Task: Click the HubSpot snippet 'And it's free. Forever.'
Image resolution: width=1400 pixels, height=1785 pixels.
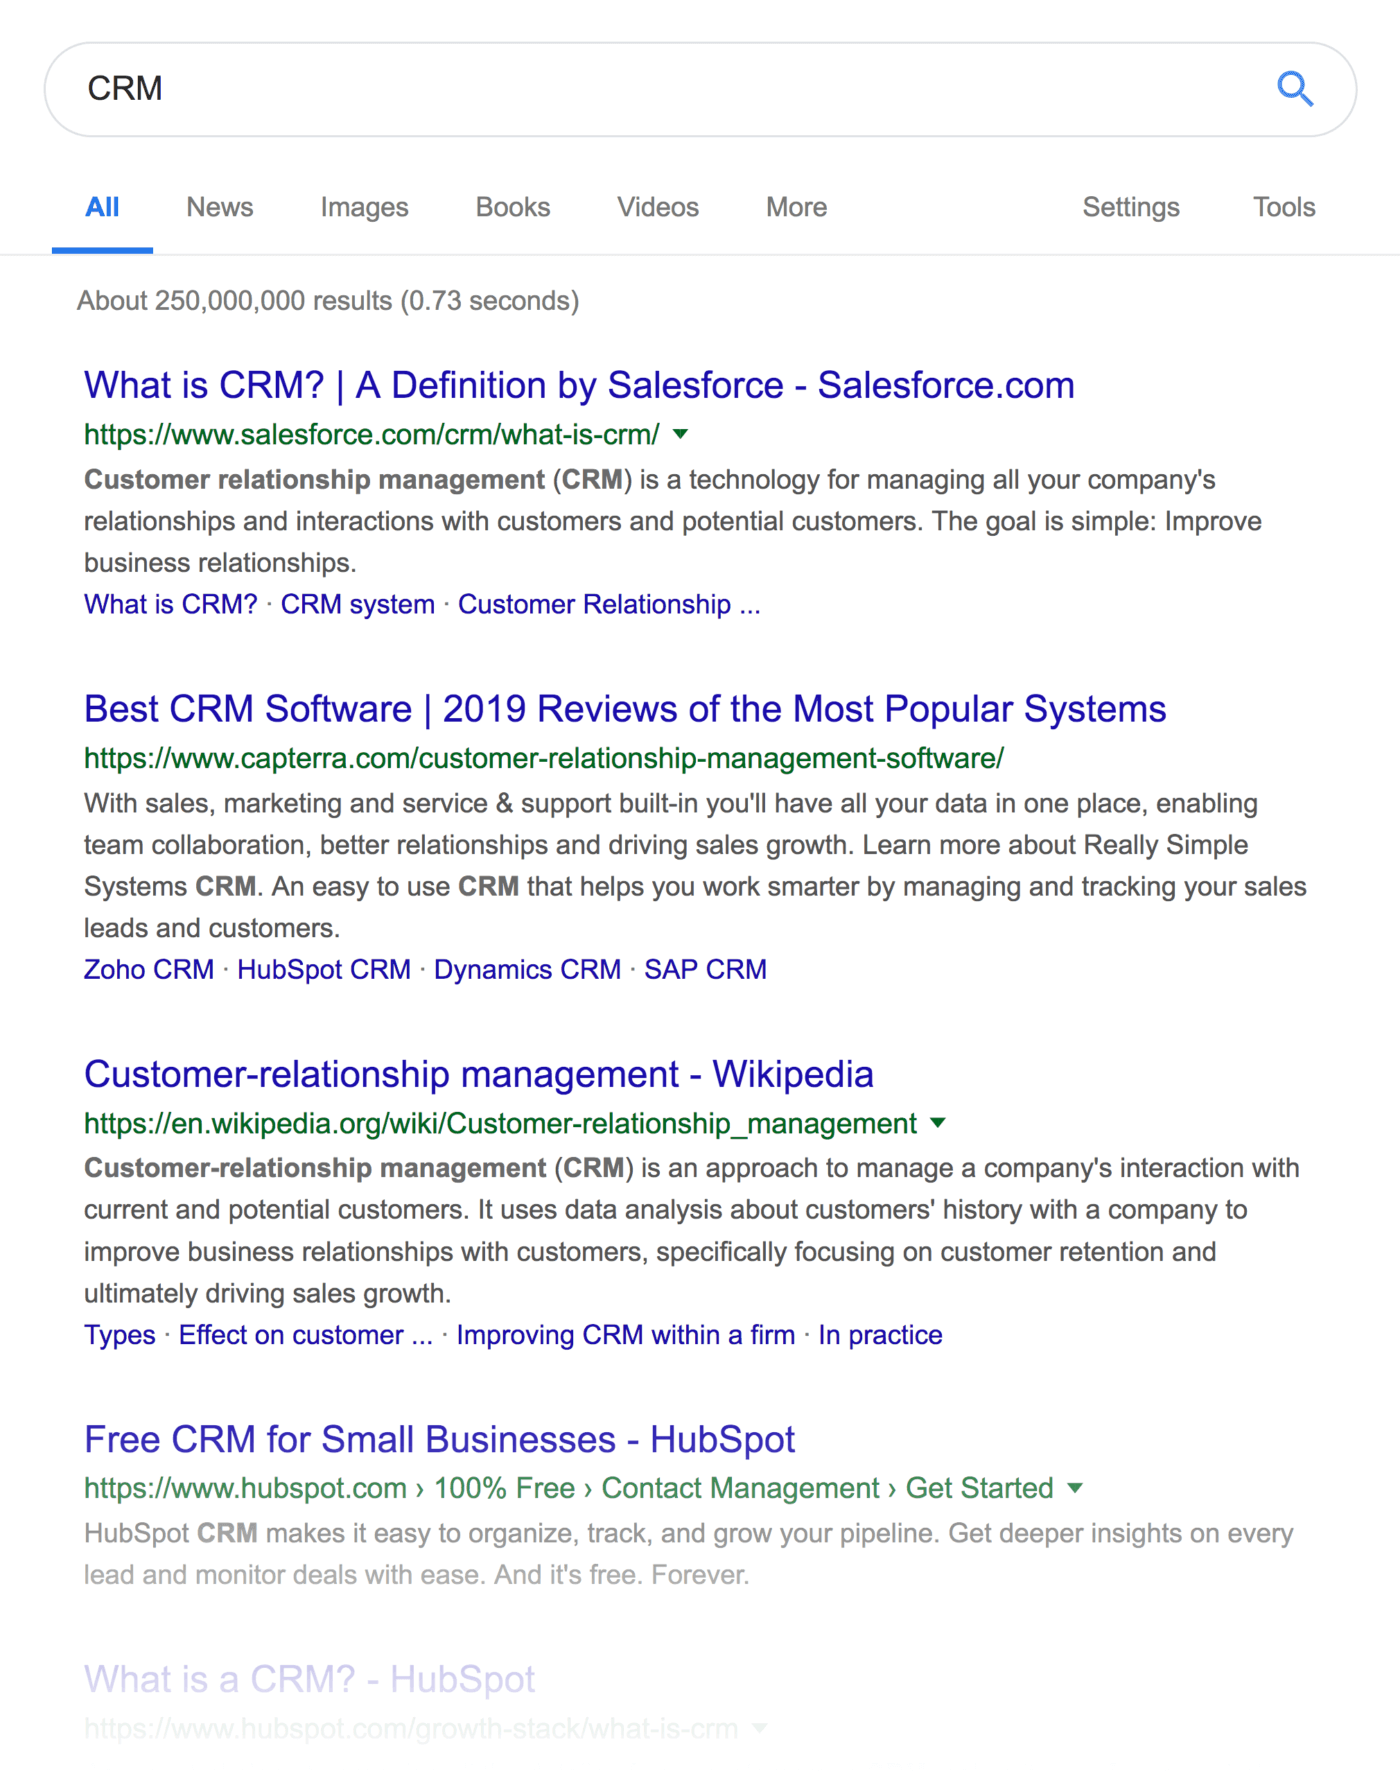Action: click(622, 1575)
